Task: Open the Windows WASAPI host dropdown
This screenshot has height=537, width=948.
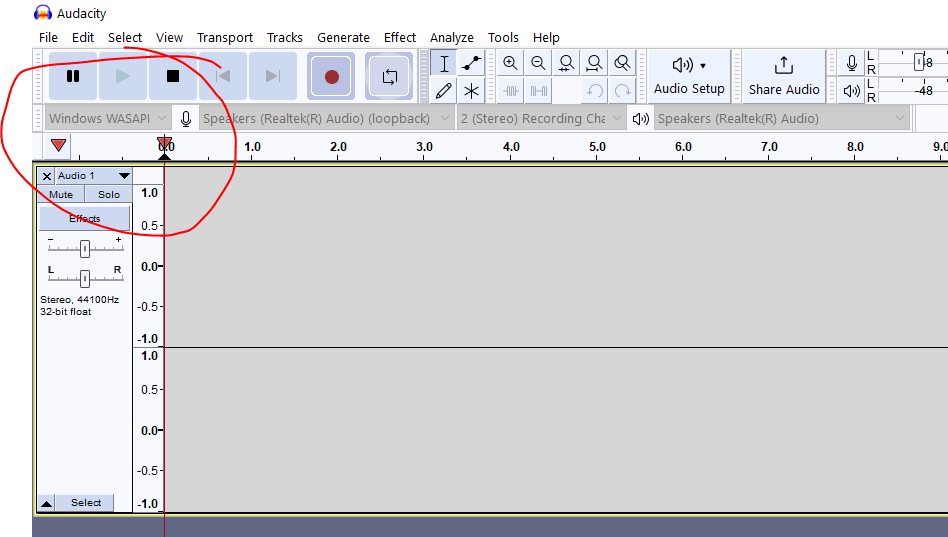Action: coord(108,119)
